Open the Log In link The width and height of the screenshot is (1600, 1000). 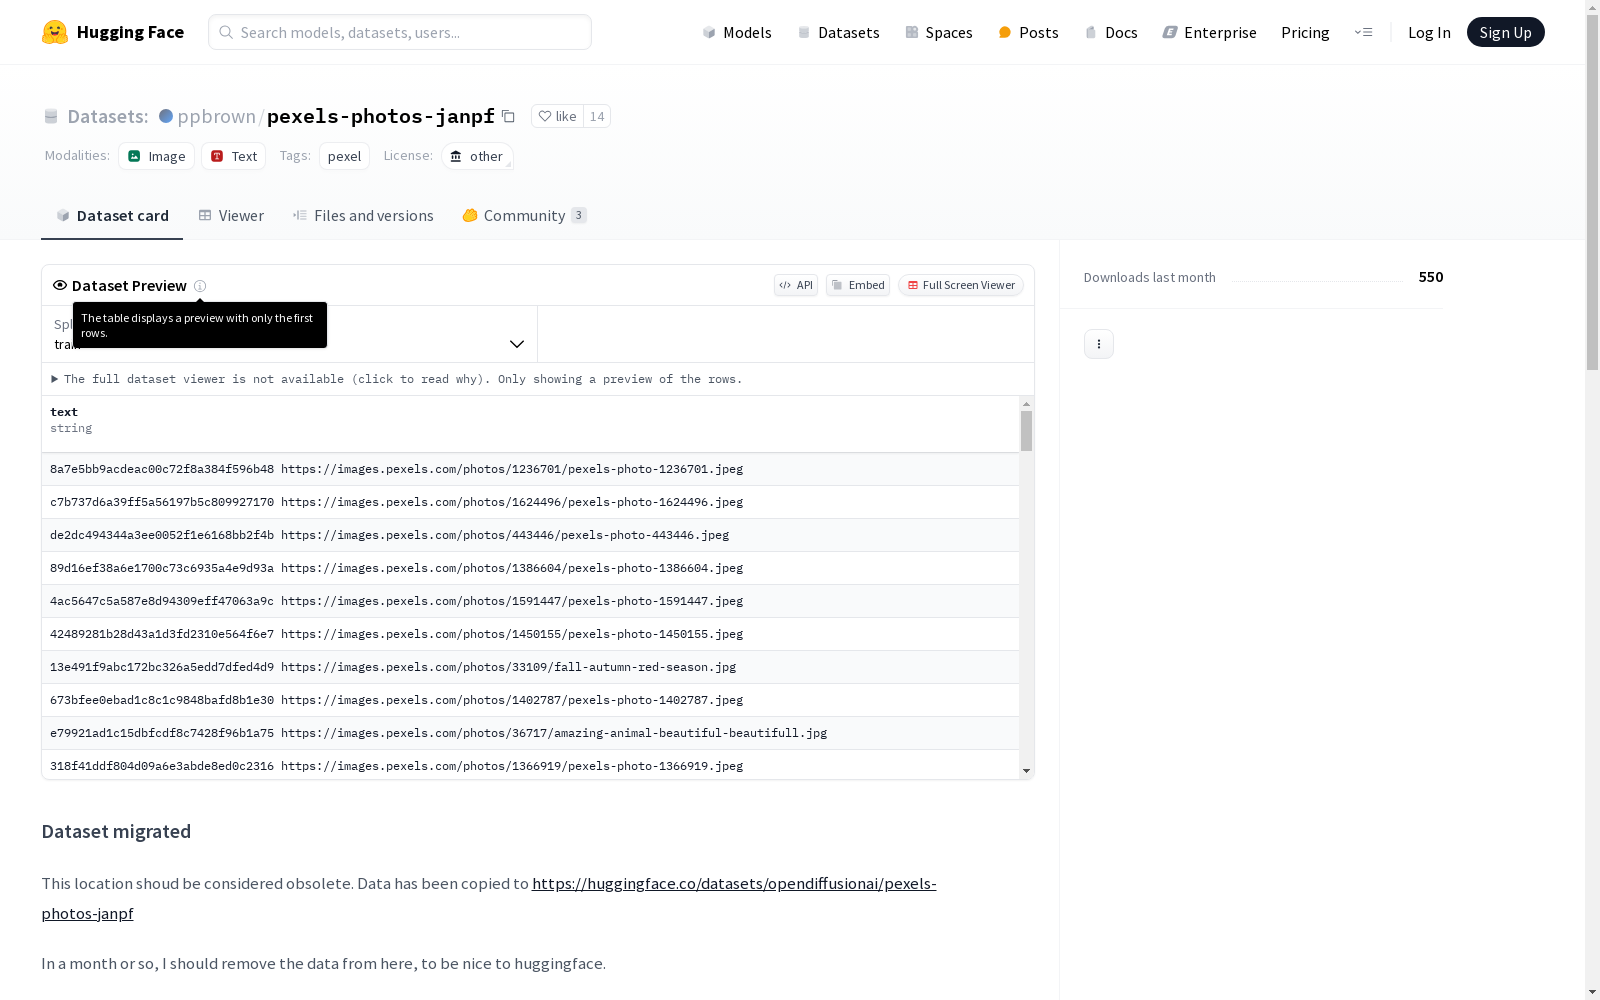[x=1429, y=32]
